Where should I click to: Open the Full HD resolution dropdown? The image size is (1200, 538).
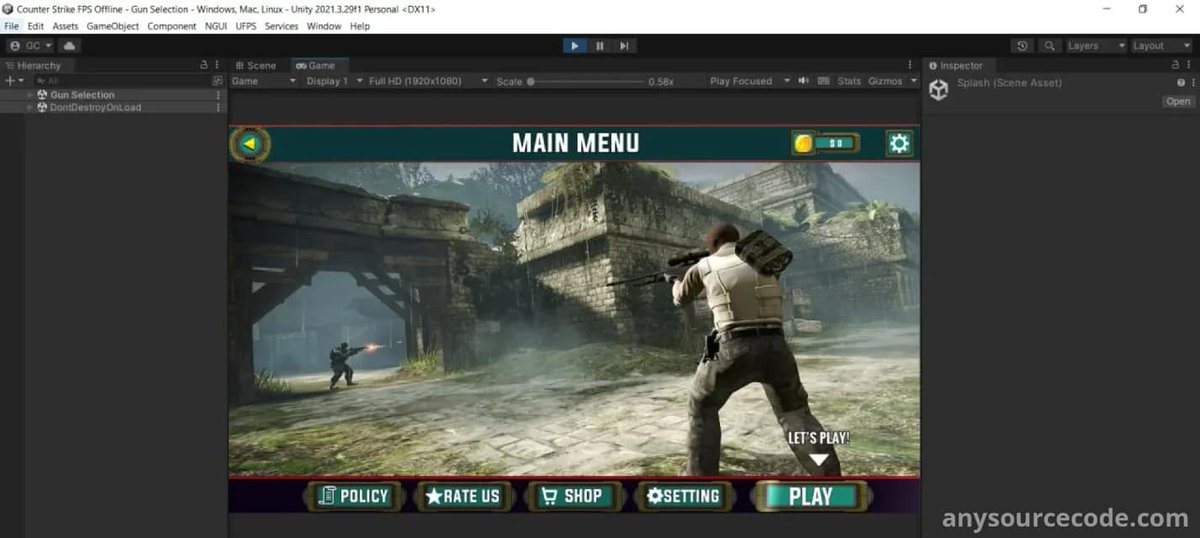pyautogui.click(x=428, y=81)
